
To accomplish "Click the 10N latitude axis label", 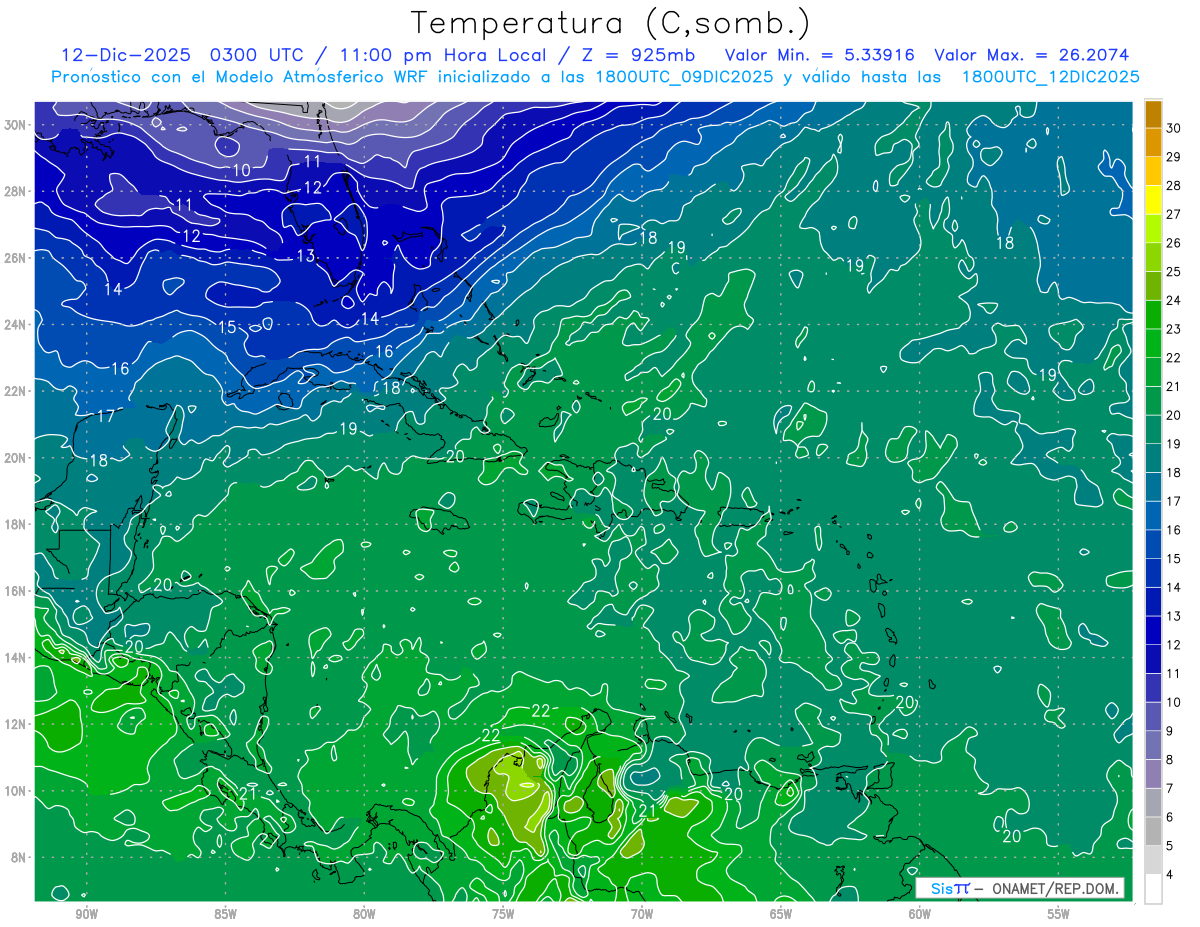I will (x=17, y=791).
